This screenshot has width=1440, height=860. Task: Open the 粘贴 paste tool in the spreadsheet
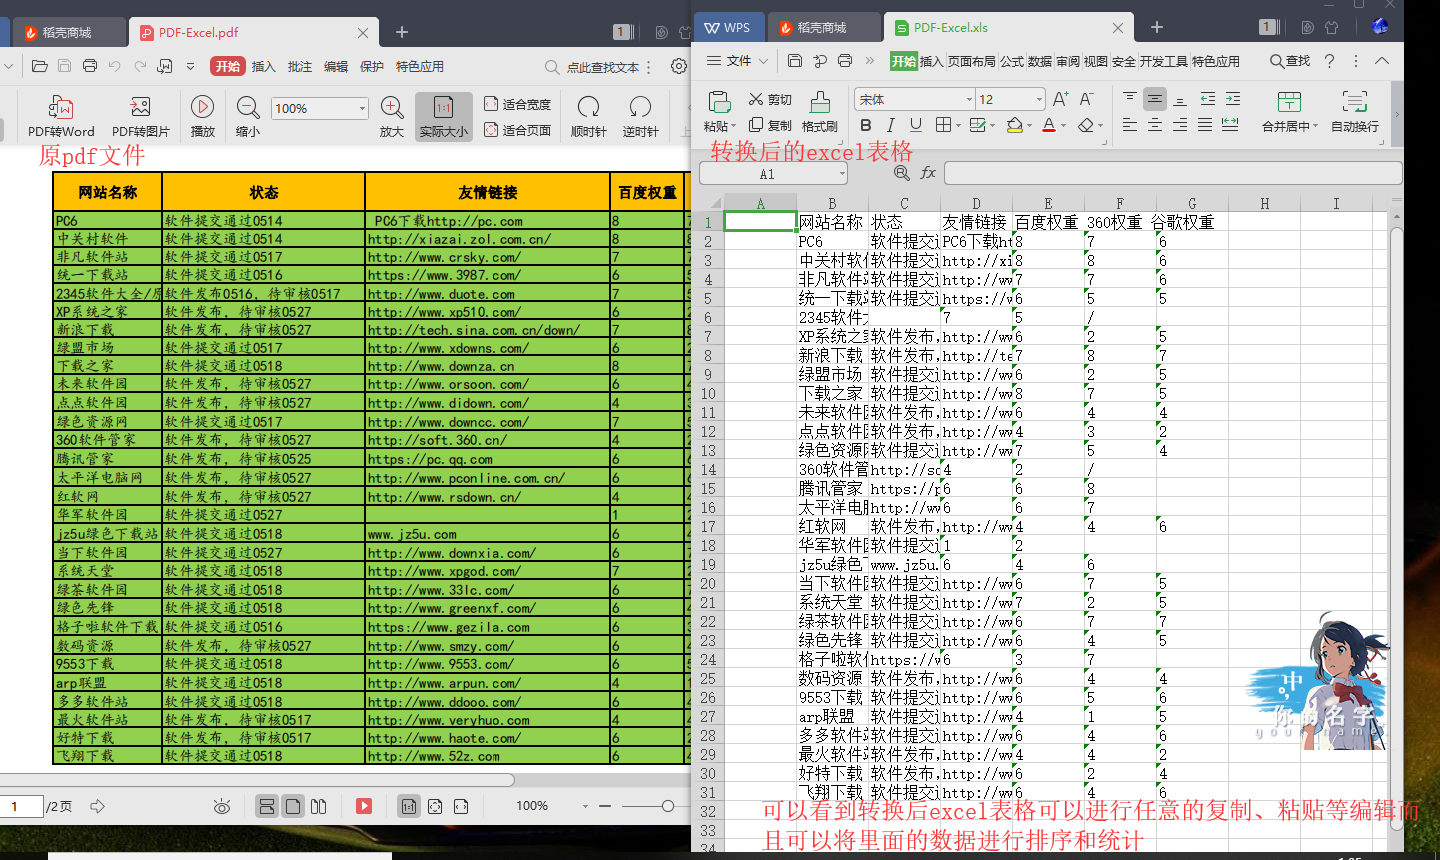click(x=719, y=111)
